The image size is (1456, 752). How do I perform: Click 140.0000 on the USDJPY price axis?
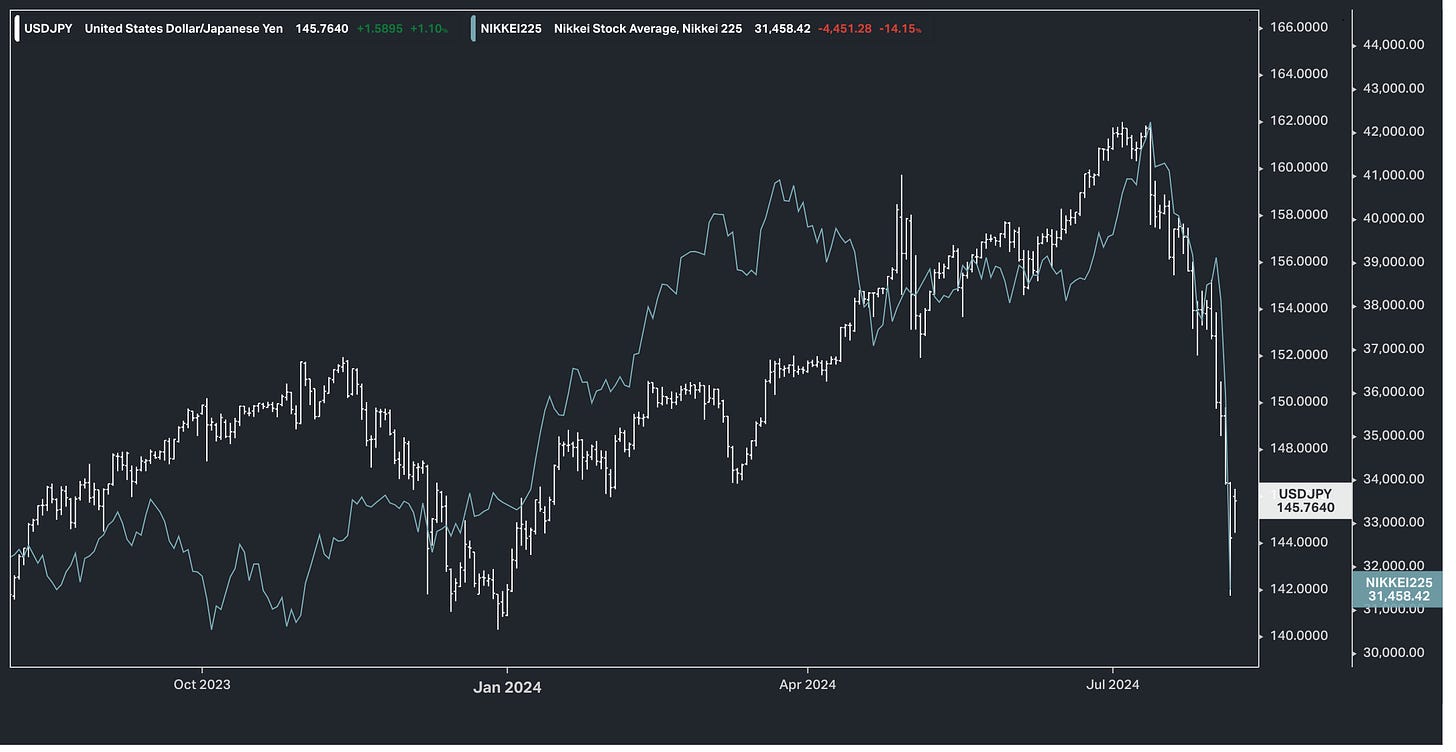(x=1299, y=636)
